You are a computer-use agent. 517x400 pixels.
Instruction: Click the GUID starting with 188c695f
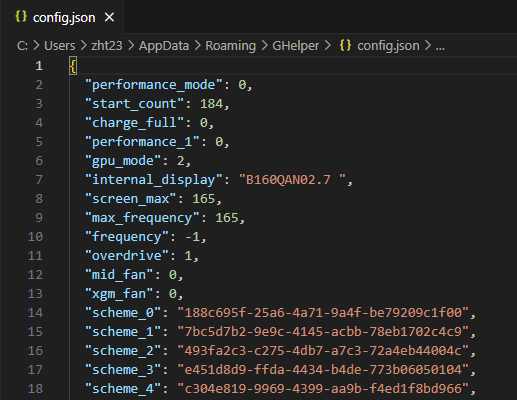[323, 313]
